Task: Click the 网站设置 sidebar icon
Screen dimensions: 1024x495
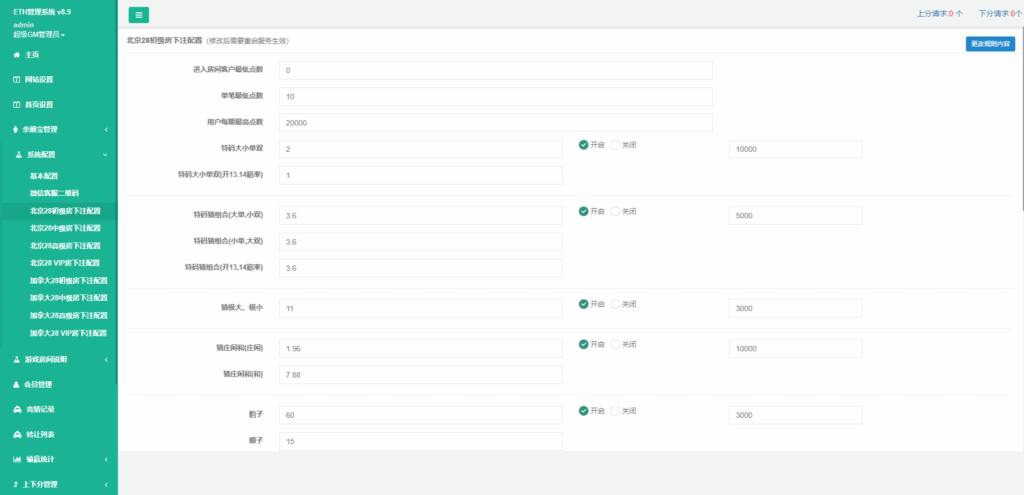Action: tap(16, 79)
